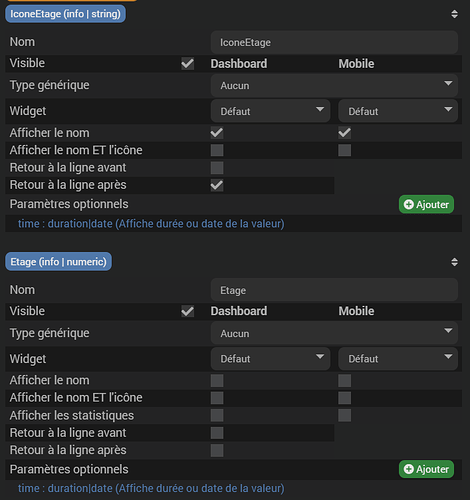Open Mobile Widget dropdown for Etage

coord(398,359)
